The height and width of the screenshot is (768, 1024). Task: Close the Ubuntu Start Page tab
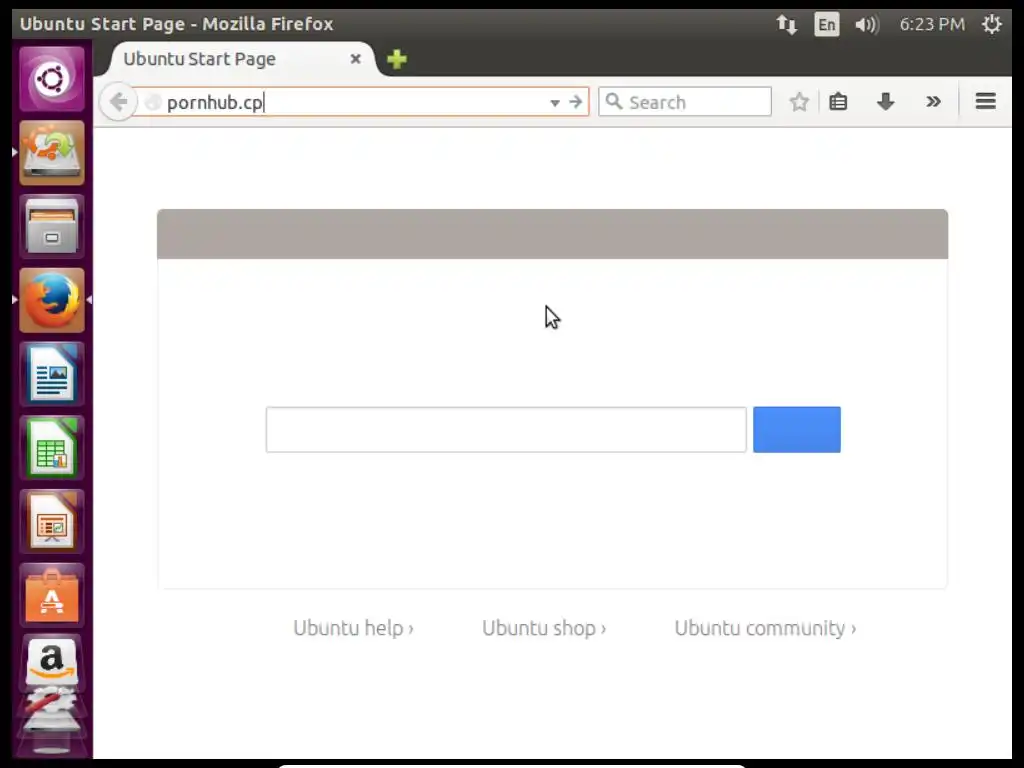[355, 59]
